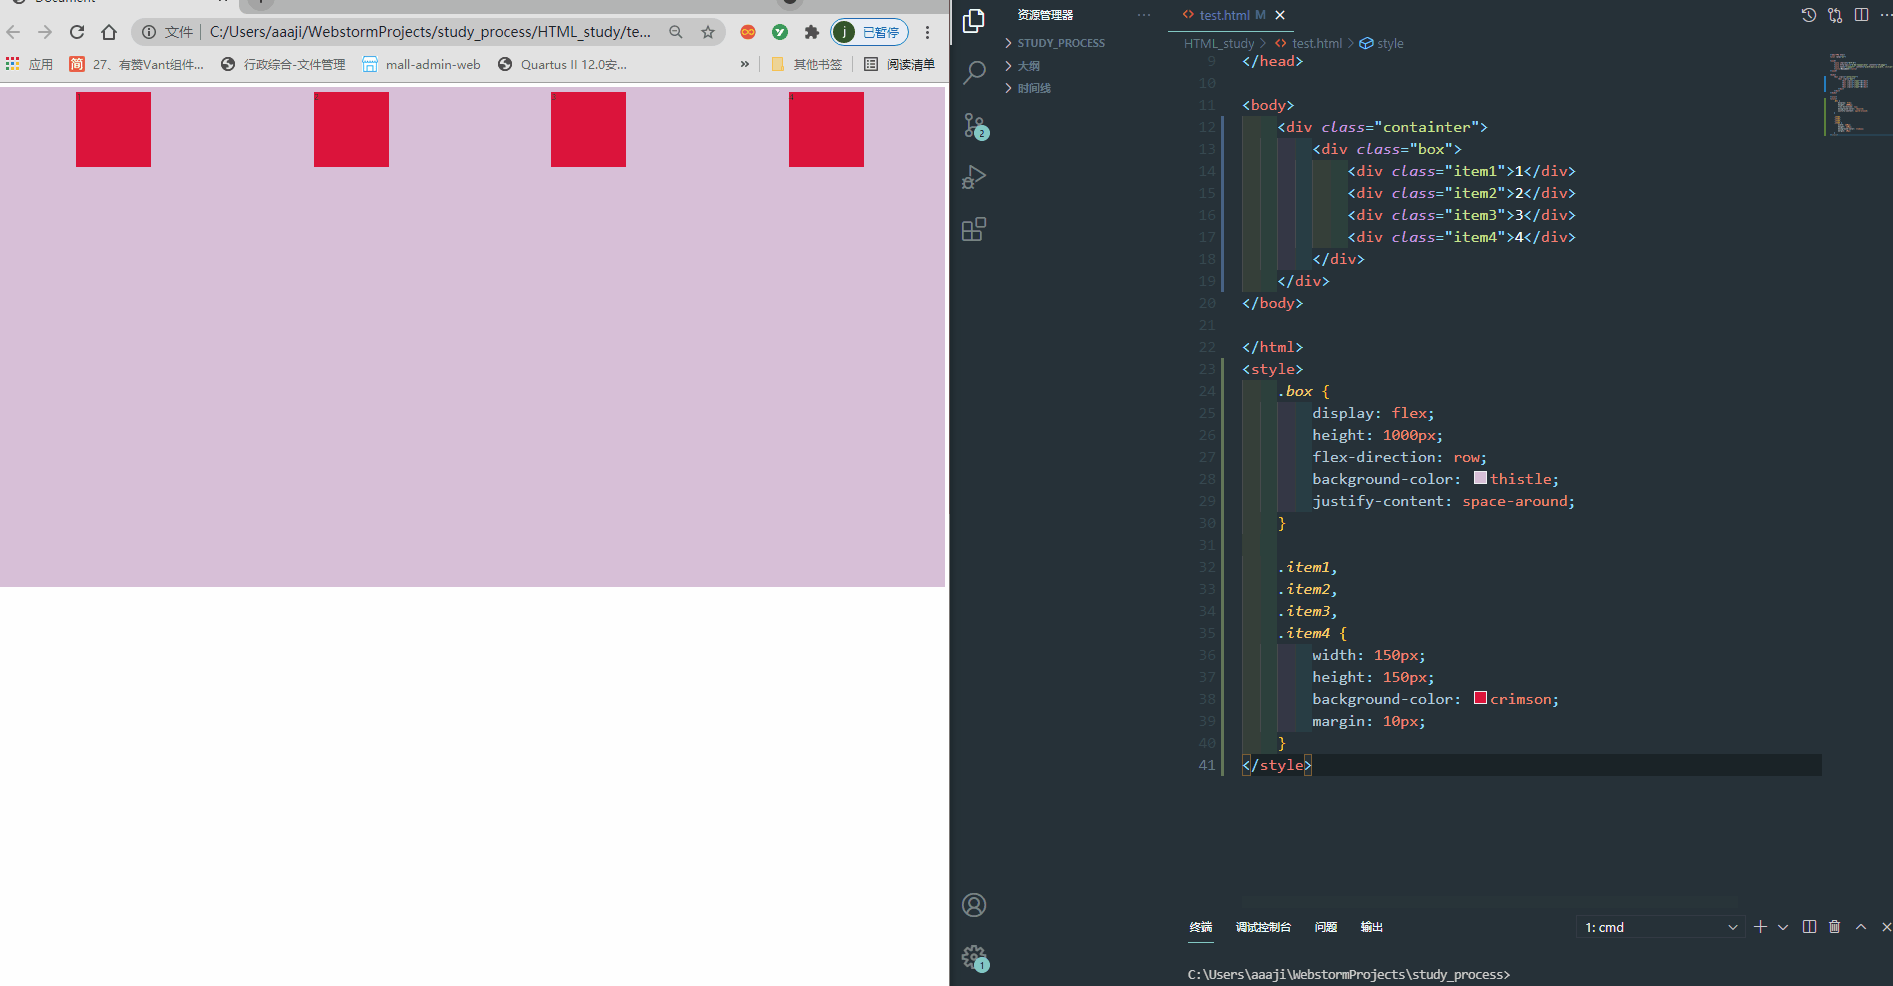
Task: Open the Manage gear menu
Action: 975,958
